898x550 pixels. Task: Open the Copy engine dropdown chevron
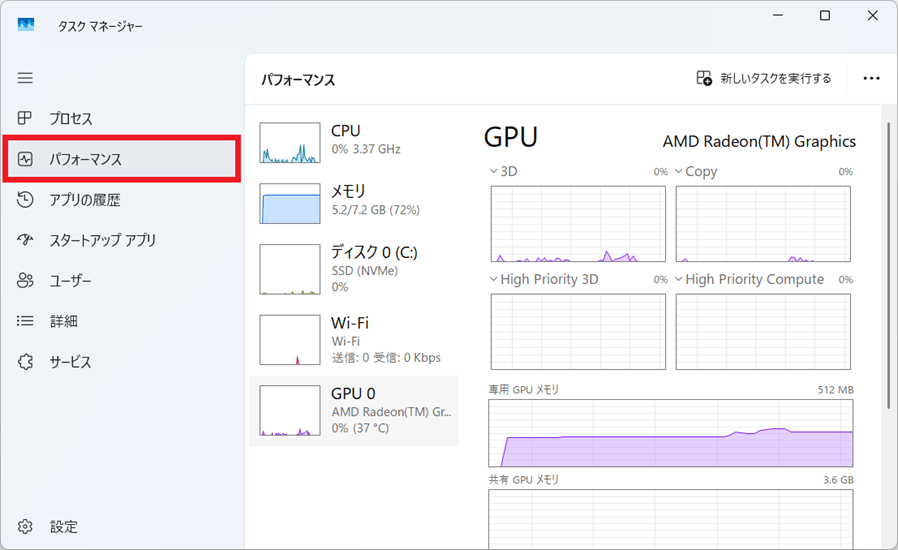(679, 172)
